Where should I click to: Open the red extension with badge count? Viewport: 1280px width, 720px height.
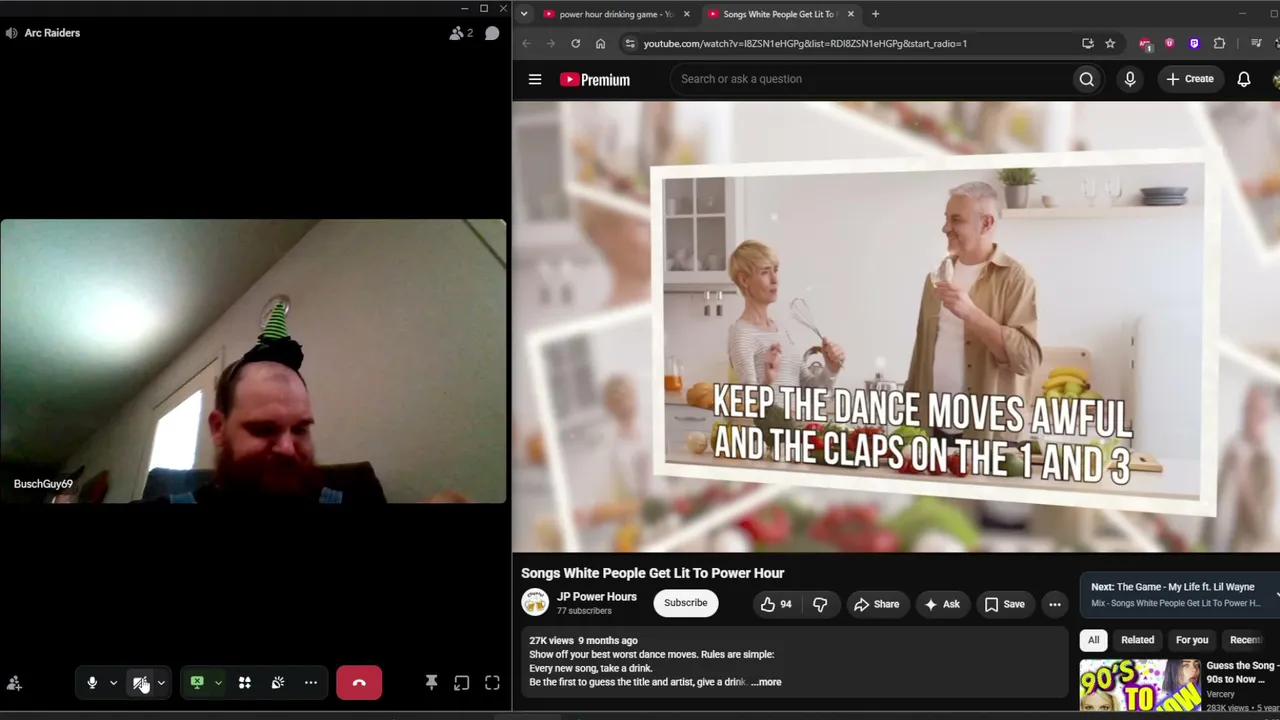pos(1146,44)
